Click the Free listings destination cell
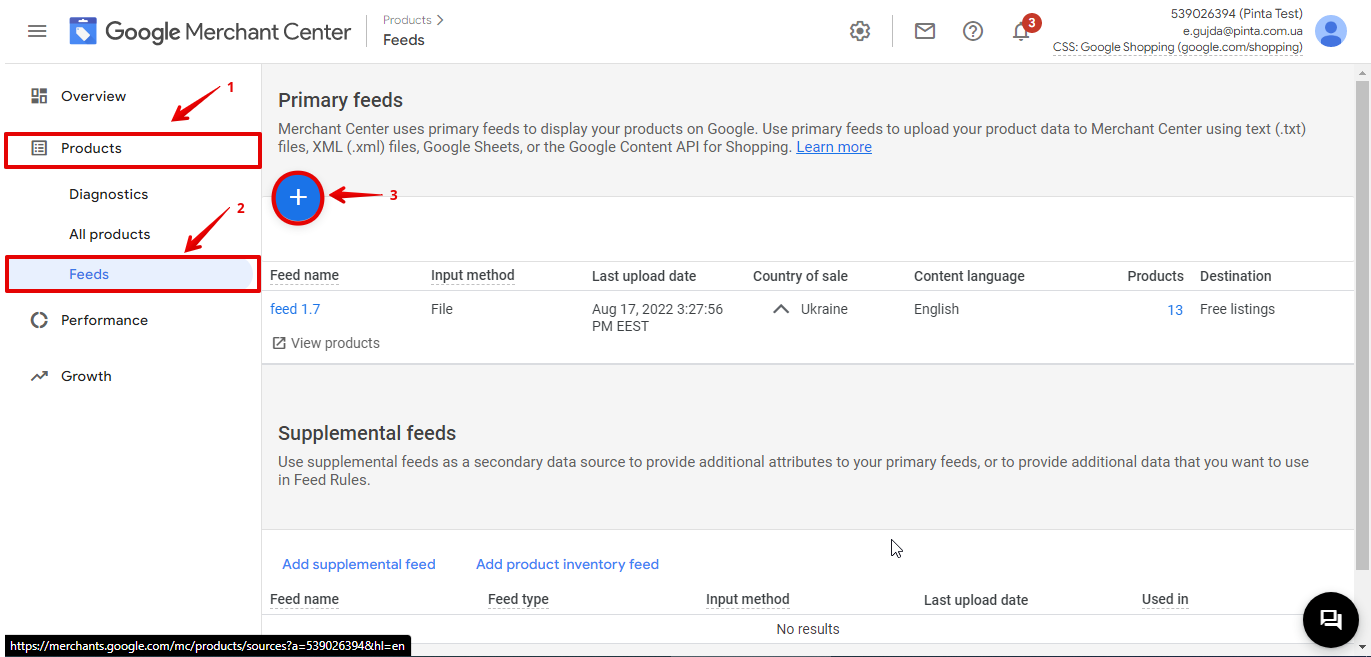The width and height of the screenshot is (1371, 657). [x=1237, y=309]
